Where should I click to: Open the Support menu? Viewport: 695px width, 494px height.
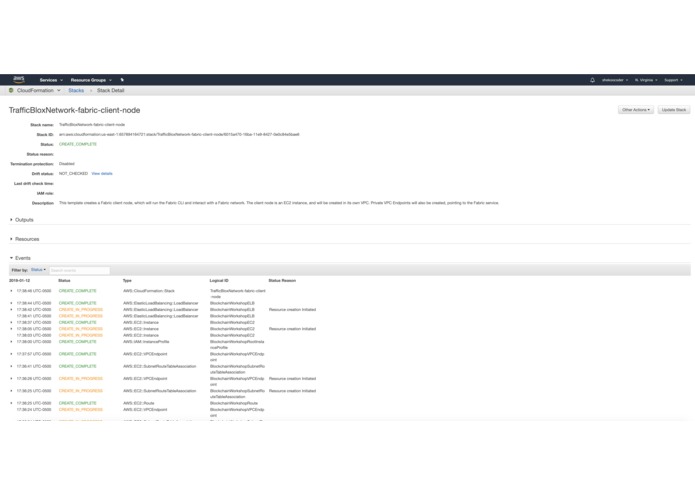click(x=673, y=80)
